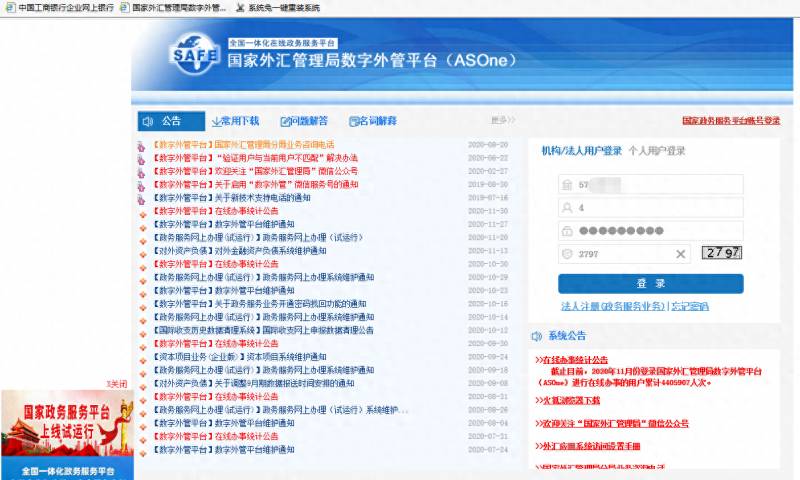
Task: Open 验证用户与当前用户不匹配 解决办法 announcement
Action: [255, 158]
